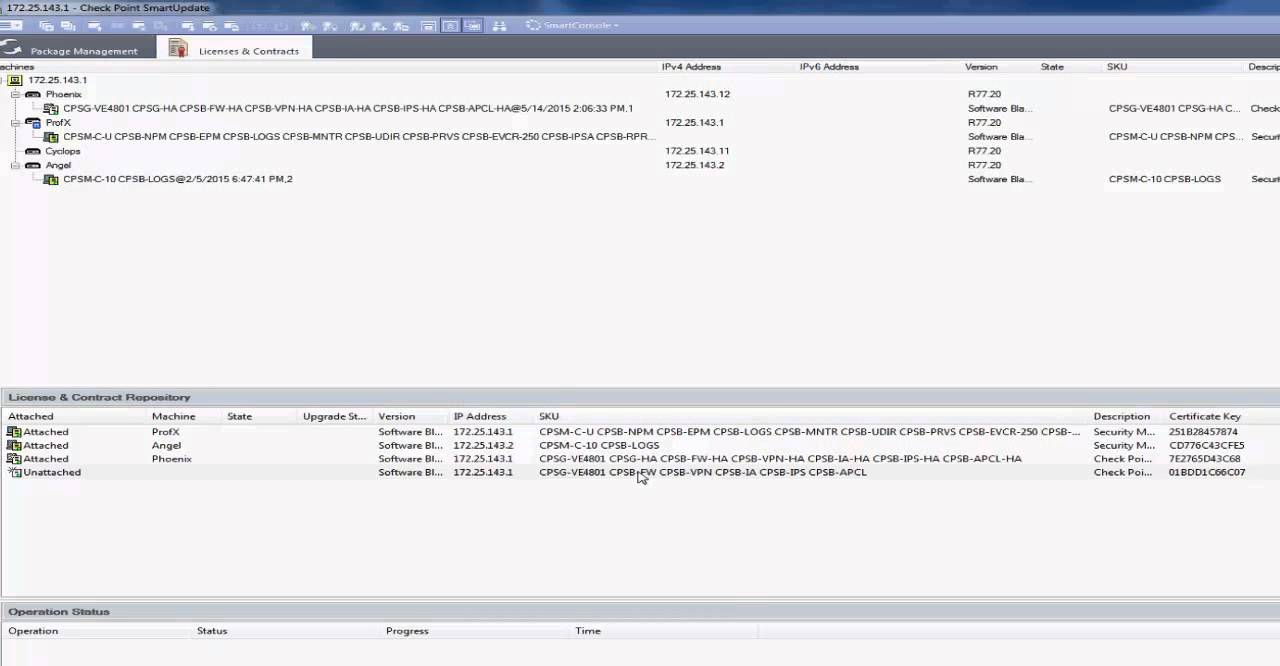1280x666 pixels.
Task: Select root node 172.25.143.1 in tree
Action: pos(57,80)
